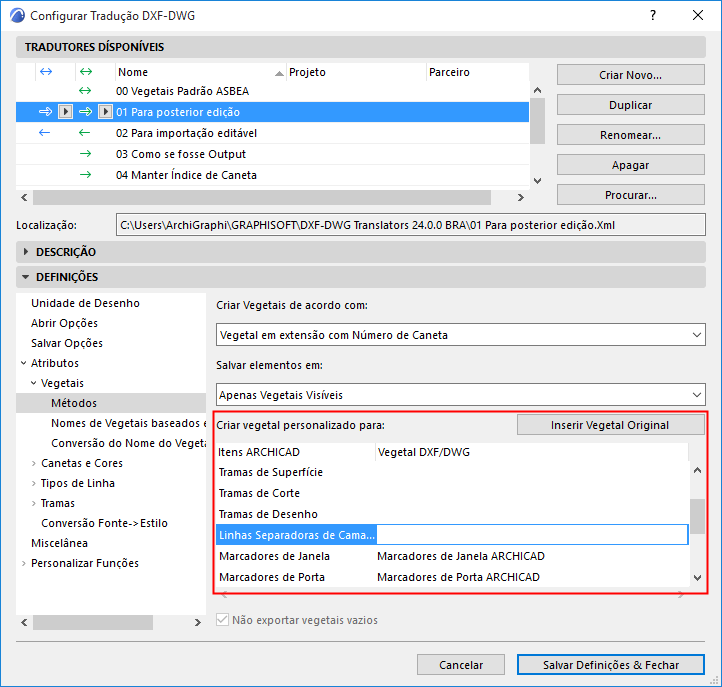Viewport: 722px width, 687px height.
Task: Click the second play-button box beside 01 Para posterior edição
Action: (105, 111)
